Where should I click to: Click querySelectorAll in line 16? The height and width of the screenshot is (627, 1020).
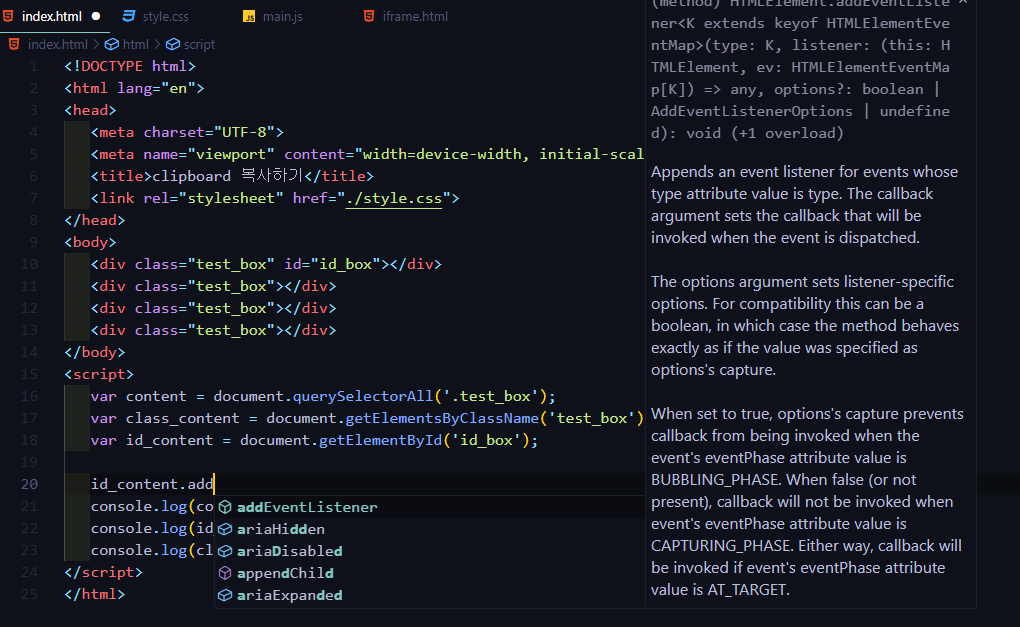point(363,396)
